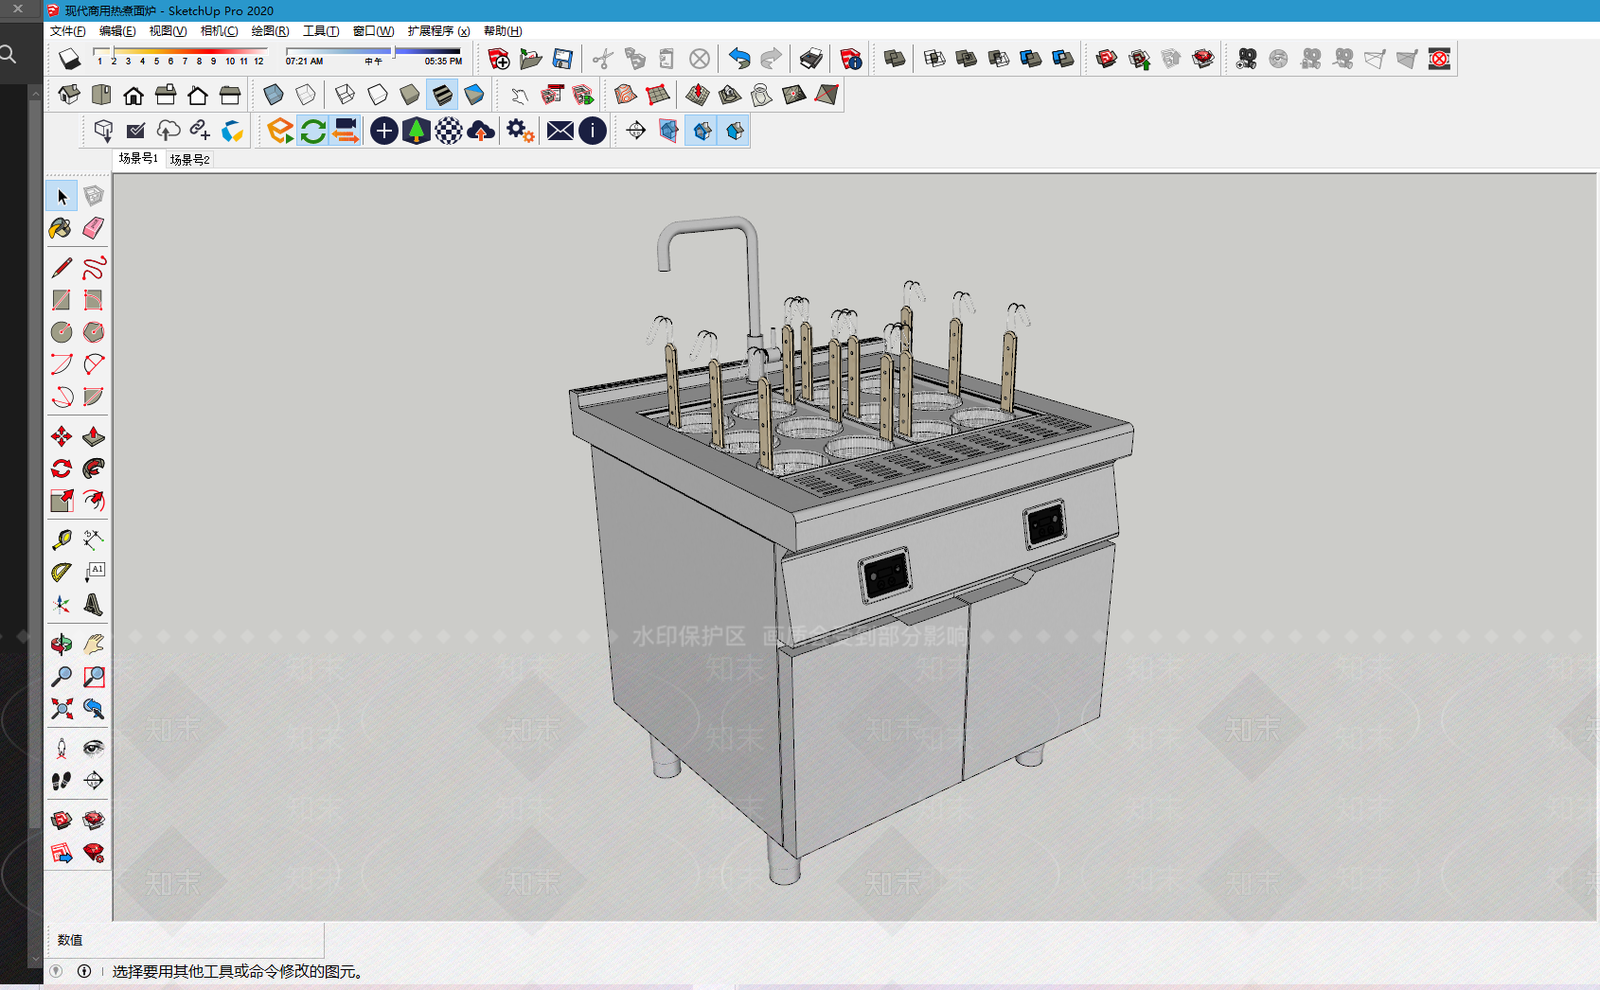Enable hidden line face style

coord(377,95)
